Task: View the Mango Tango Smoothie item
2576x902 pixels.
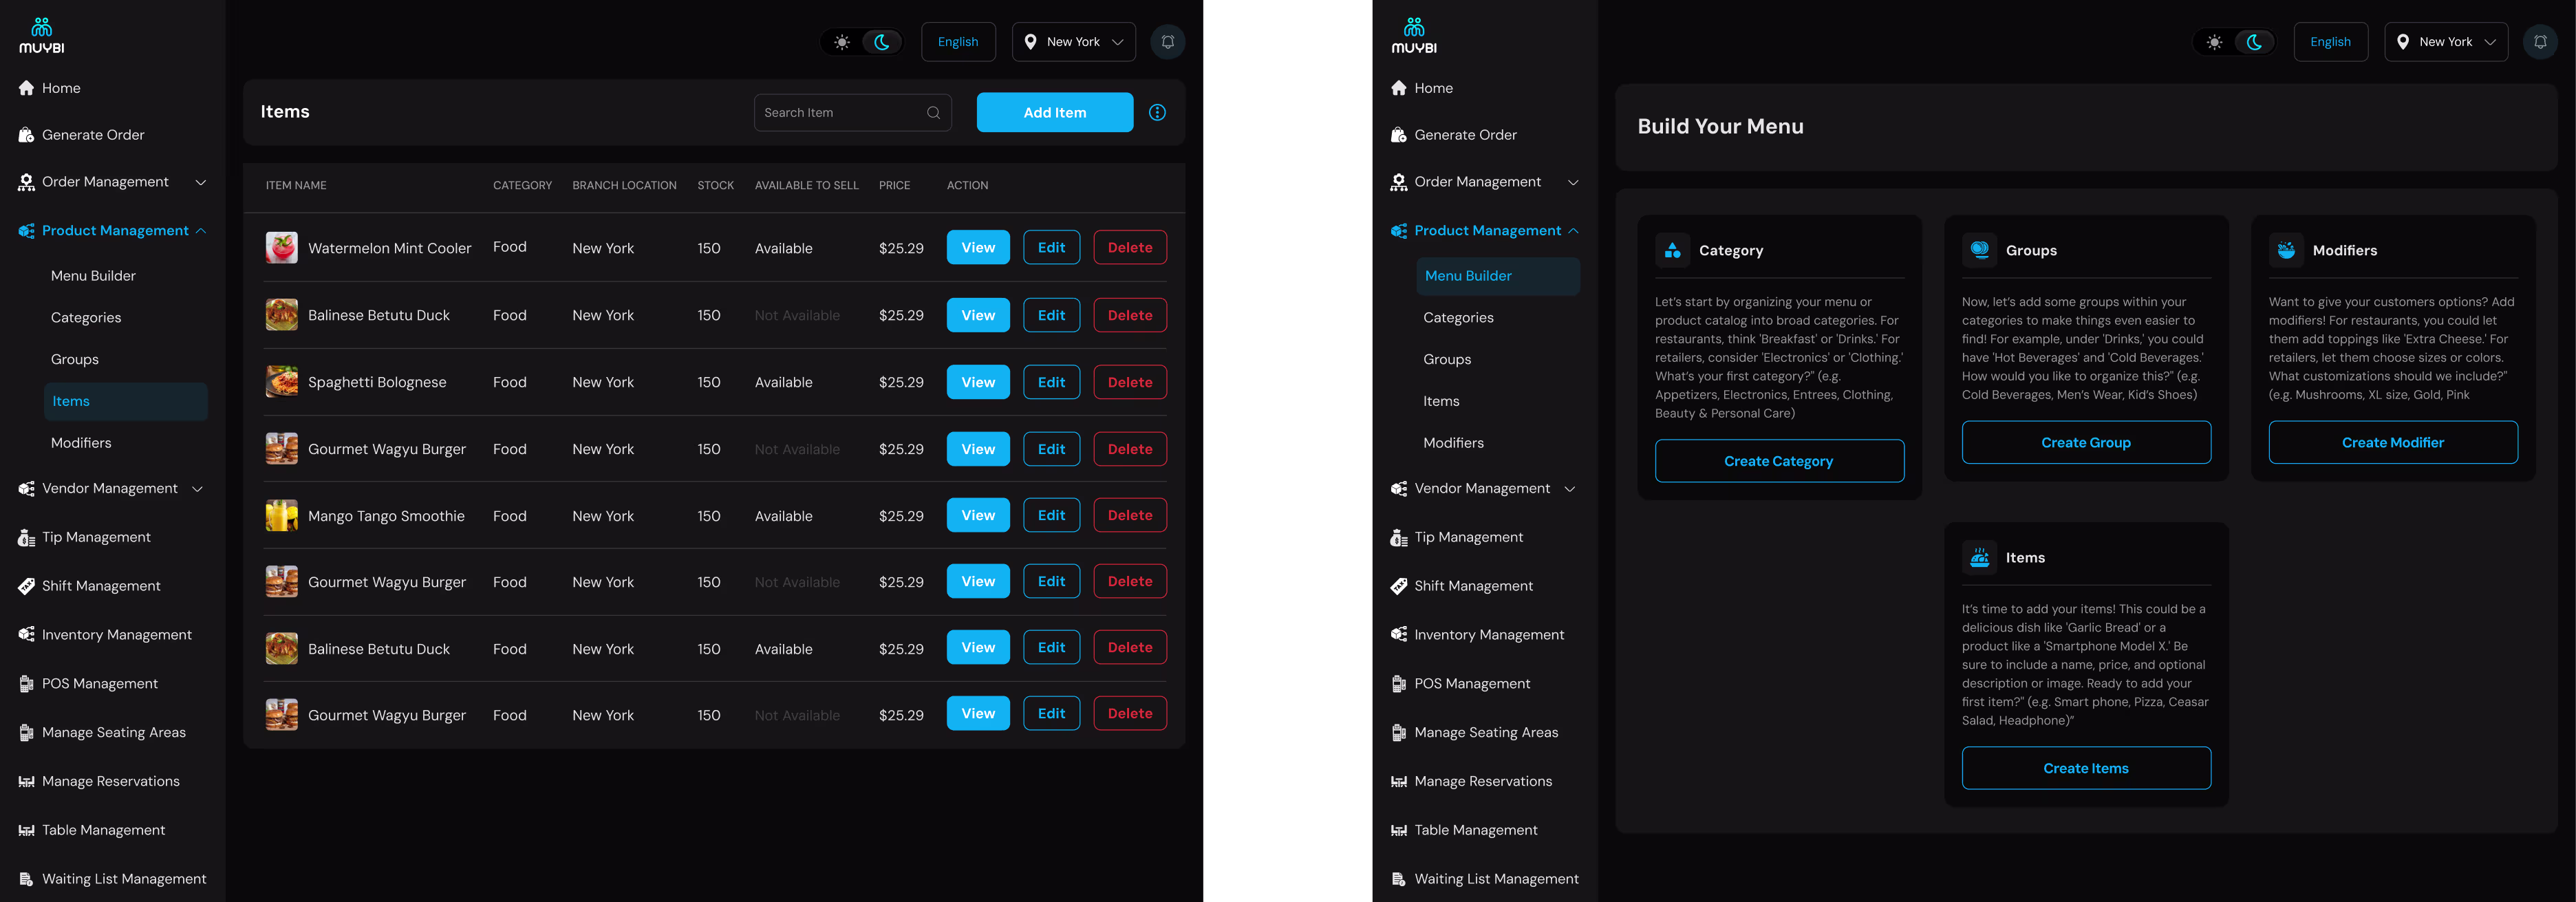Action: click(978, 515)
